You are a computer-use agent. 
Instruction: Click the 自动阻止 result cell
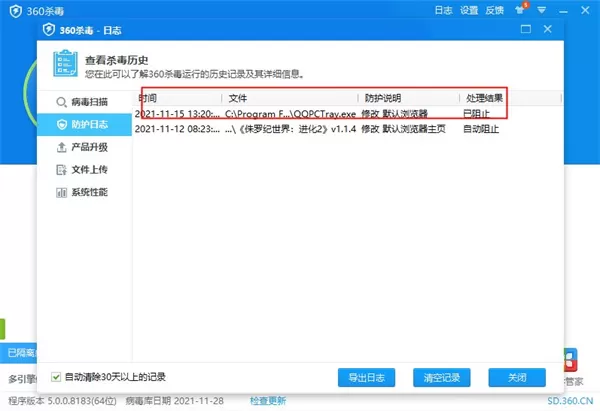481,129
